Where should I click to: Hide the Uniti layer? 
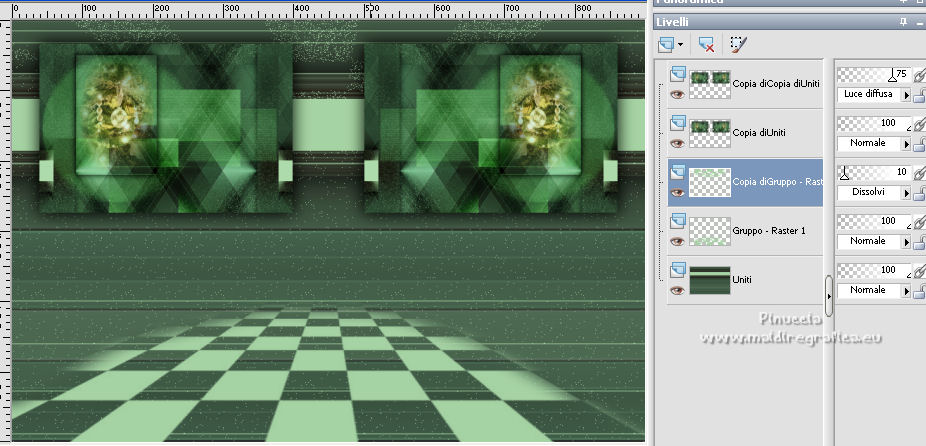677,290
